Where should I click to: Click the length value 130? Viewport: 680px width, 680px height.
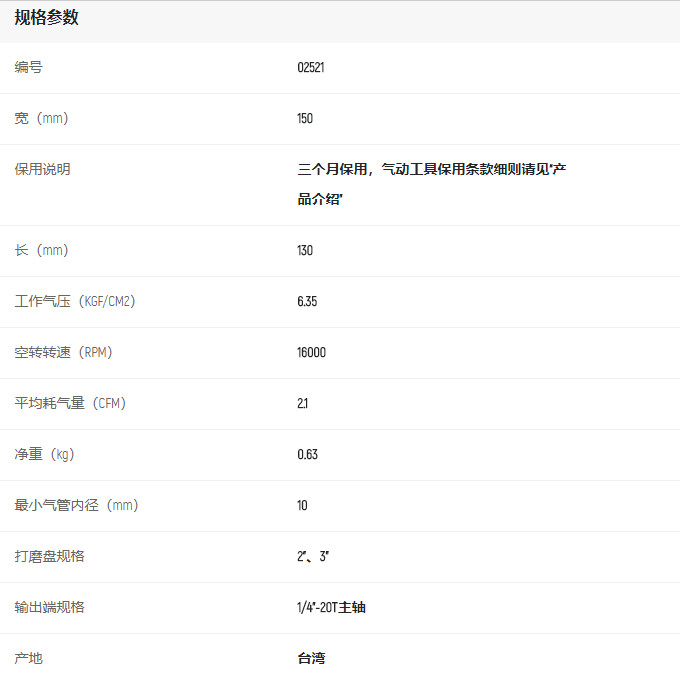pos(305,251)
